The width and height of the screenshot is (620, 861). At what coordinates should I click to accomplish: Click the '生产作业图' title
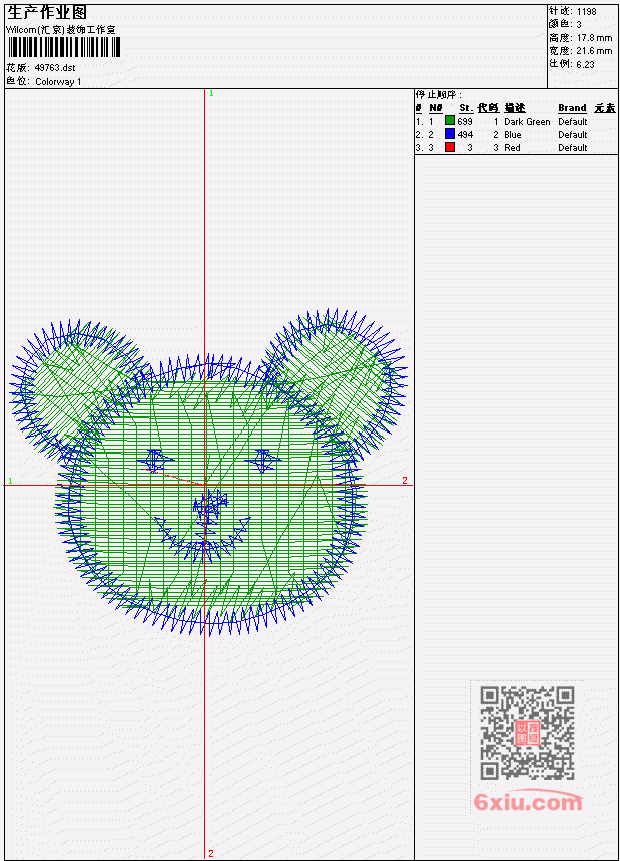[47, 13]
